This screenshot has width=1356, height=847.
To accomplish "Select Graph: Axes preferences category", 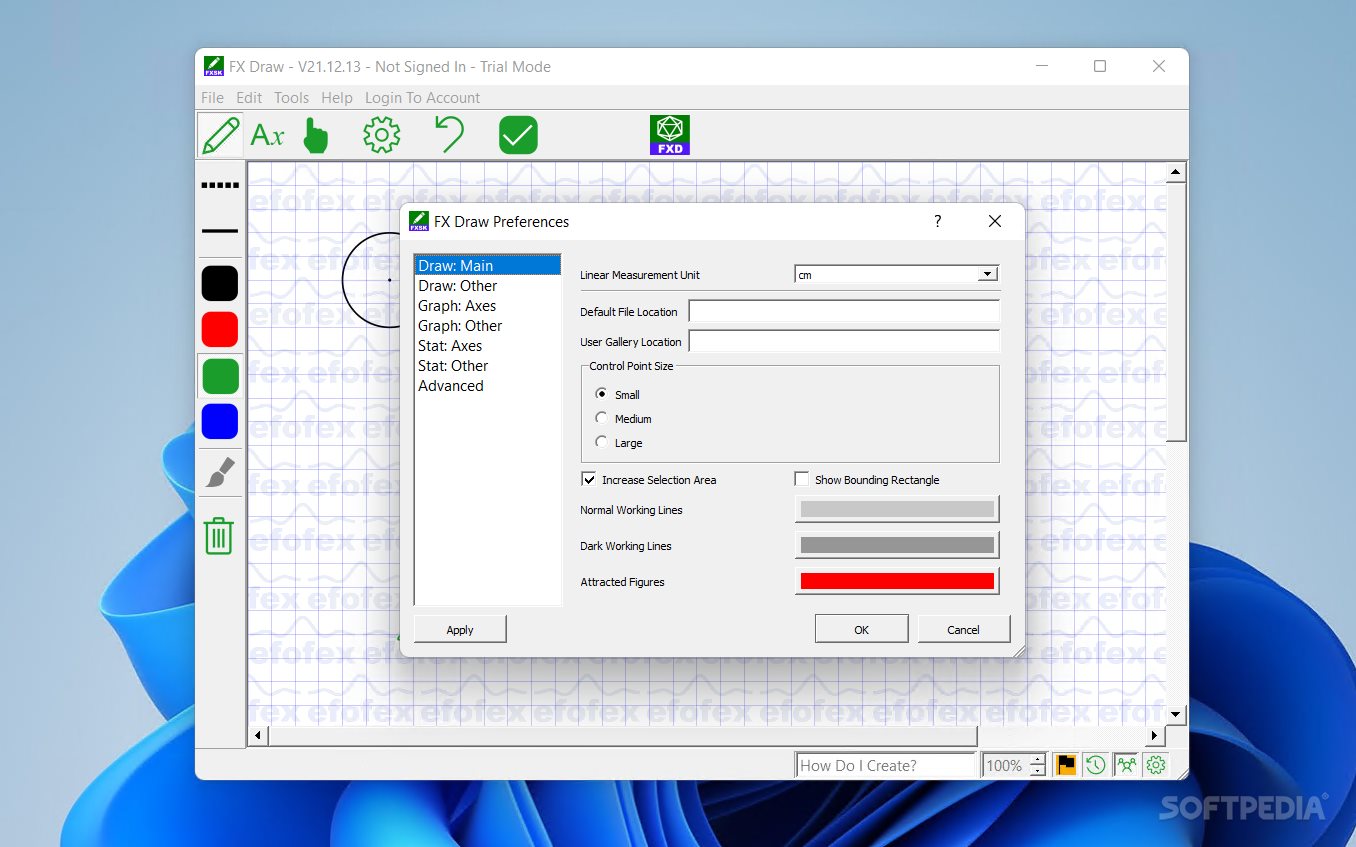I will (x=488, y=305).
